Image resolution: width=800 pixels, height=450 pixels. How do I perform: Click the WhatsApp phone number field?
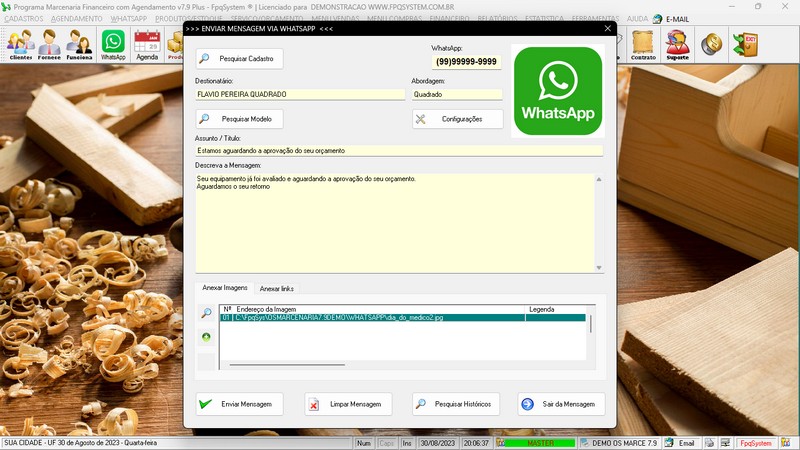[466, 62]
